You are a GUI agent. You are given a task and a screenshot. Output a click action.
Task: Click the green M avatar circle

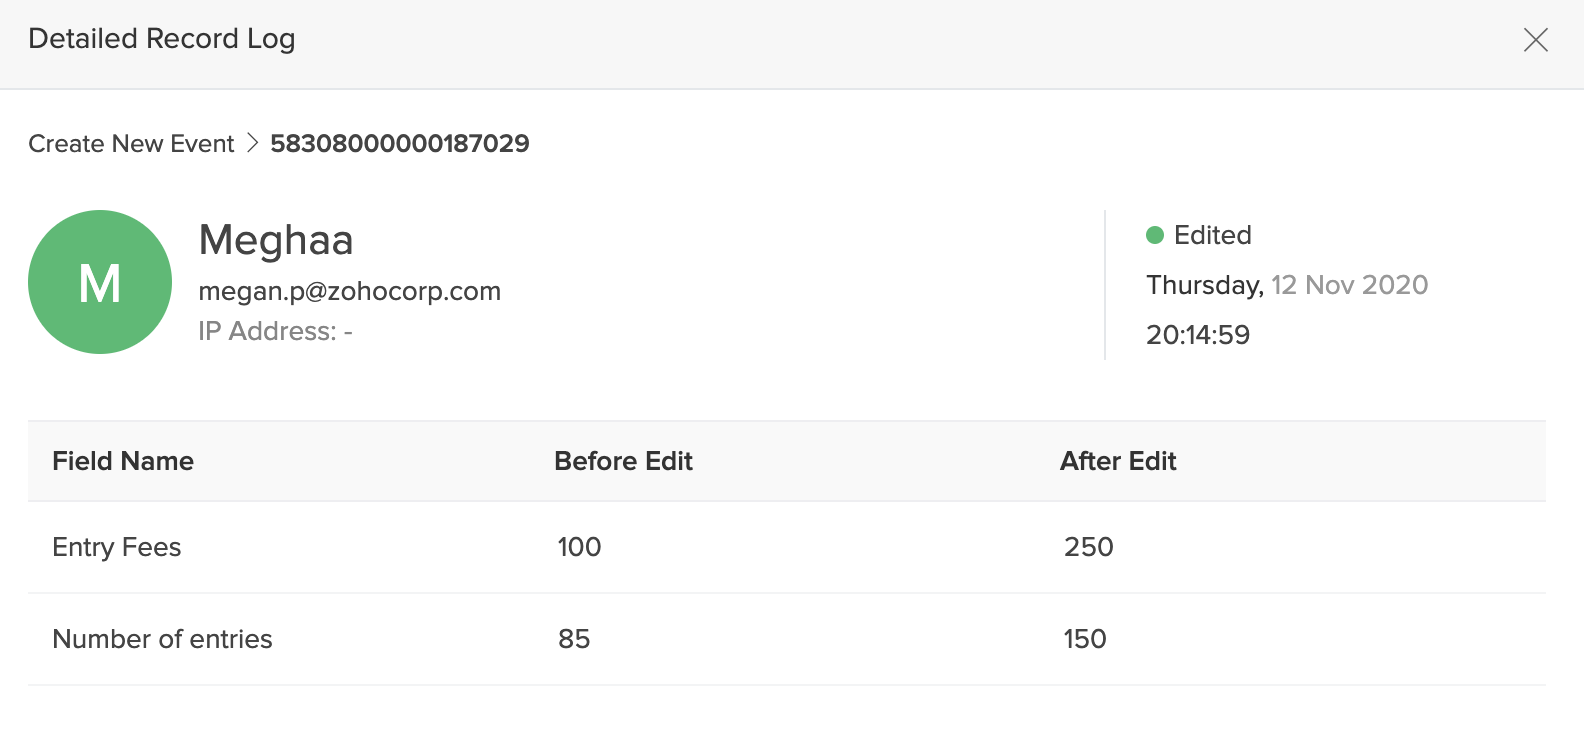click(100, 282)
